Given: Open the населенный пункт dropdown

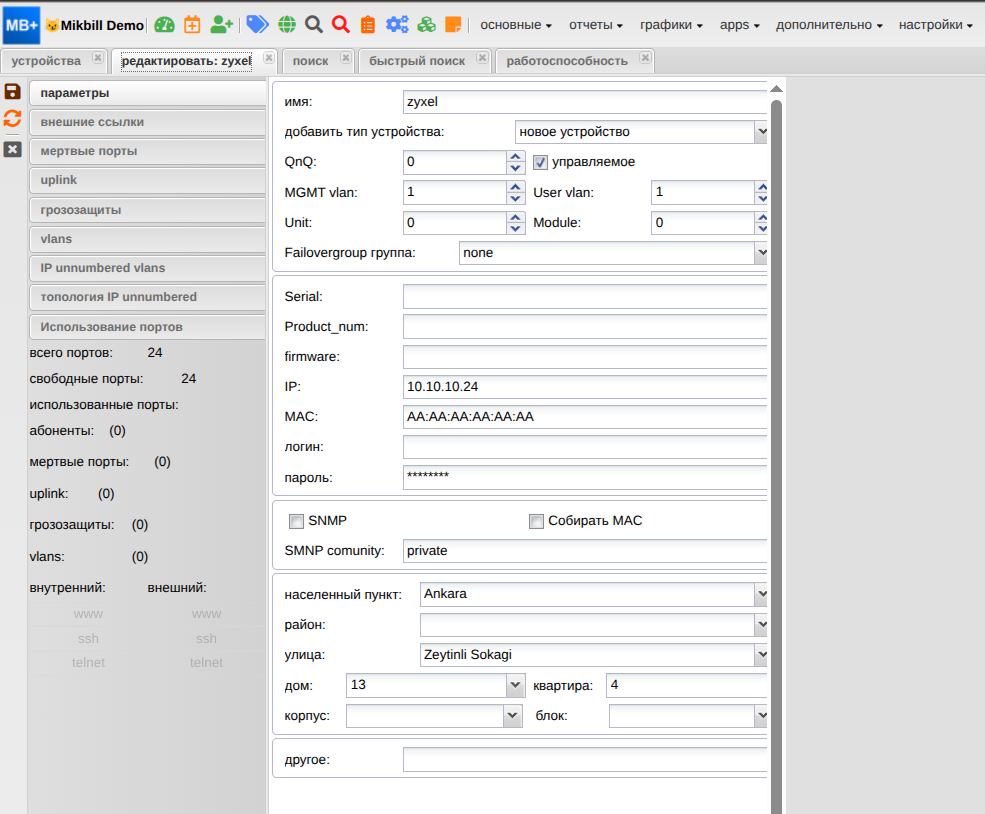Looking at the screenshot, I should [x=761, y=594].
